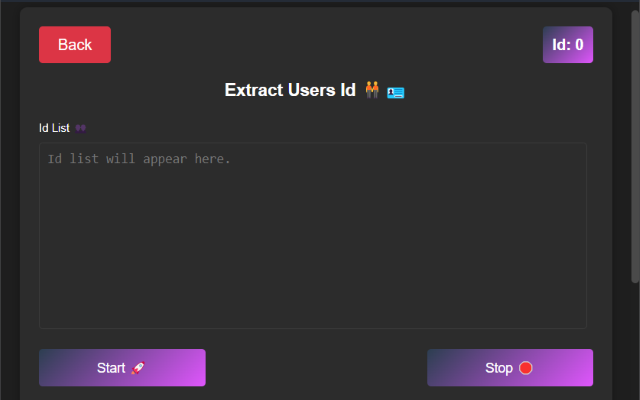Go back using the red Back button
This screenshot has height=400, width=640.
tap(75, 44)
